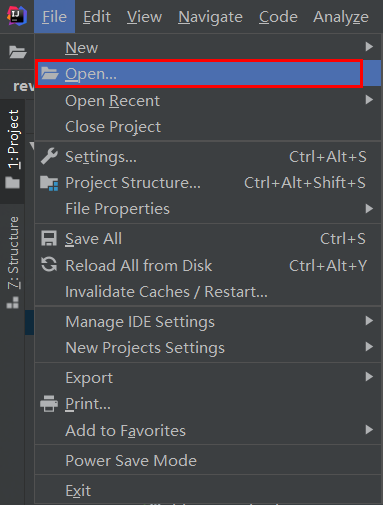Expand the New submenu
The width and height of the screenshot is (383, 505).
[x=208, y=47]
